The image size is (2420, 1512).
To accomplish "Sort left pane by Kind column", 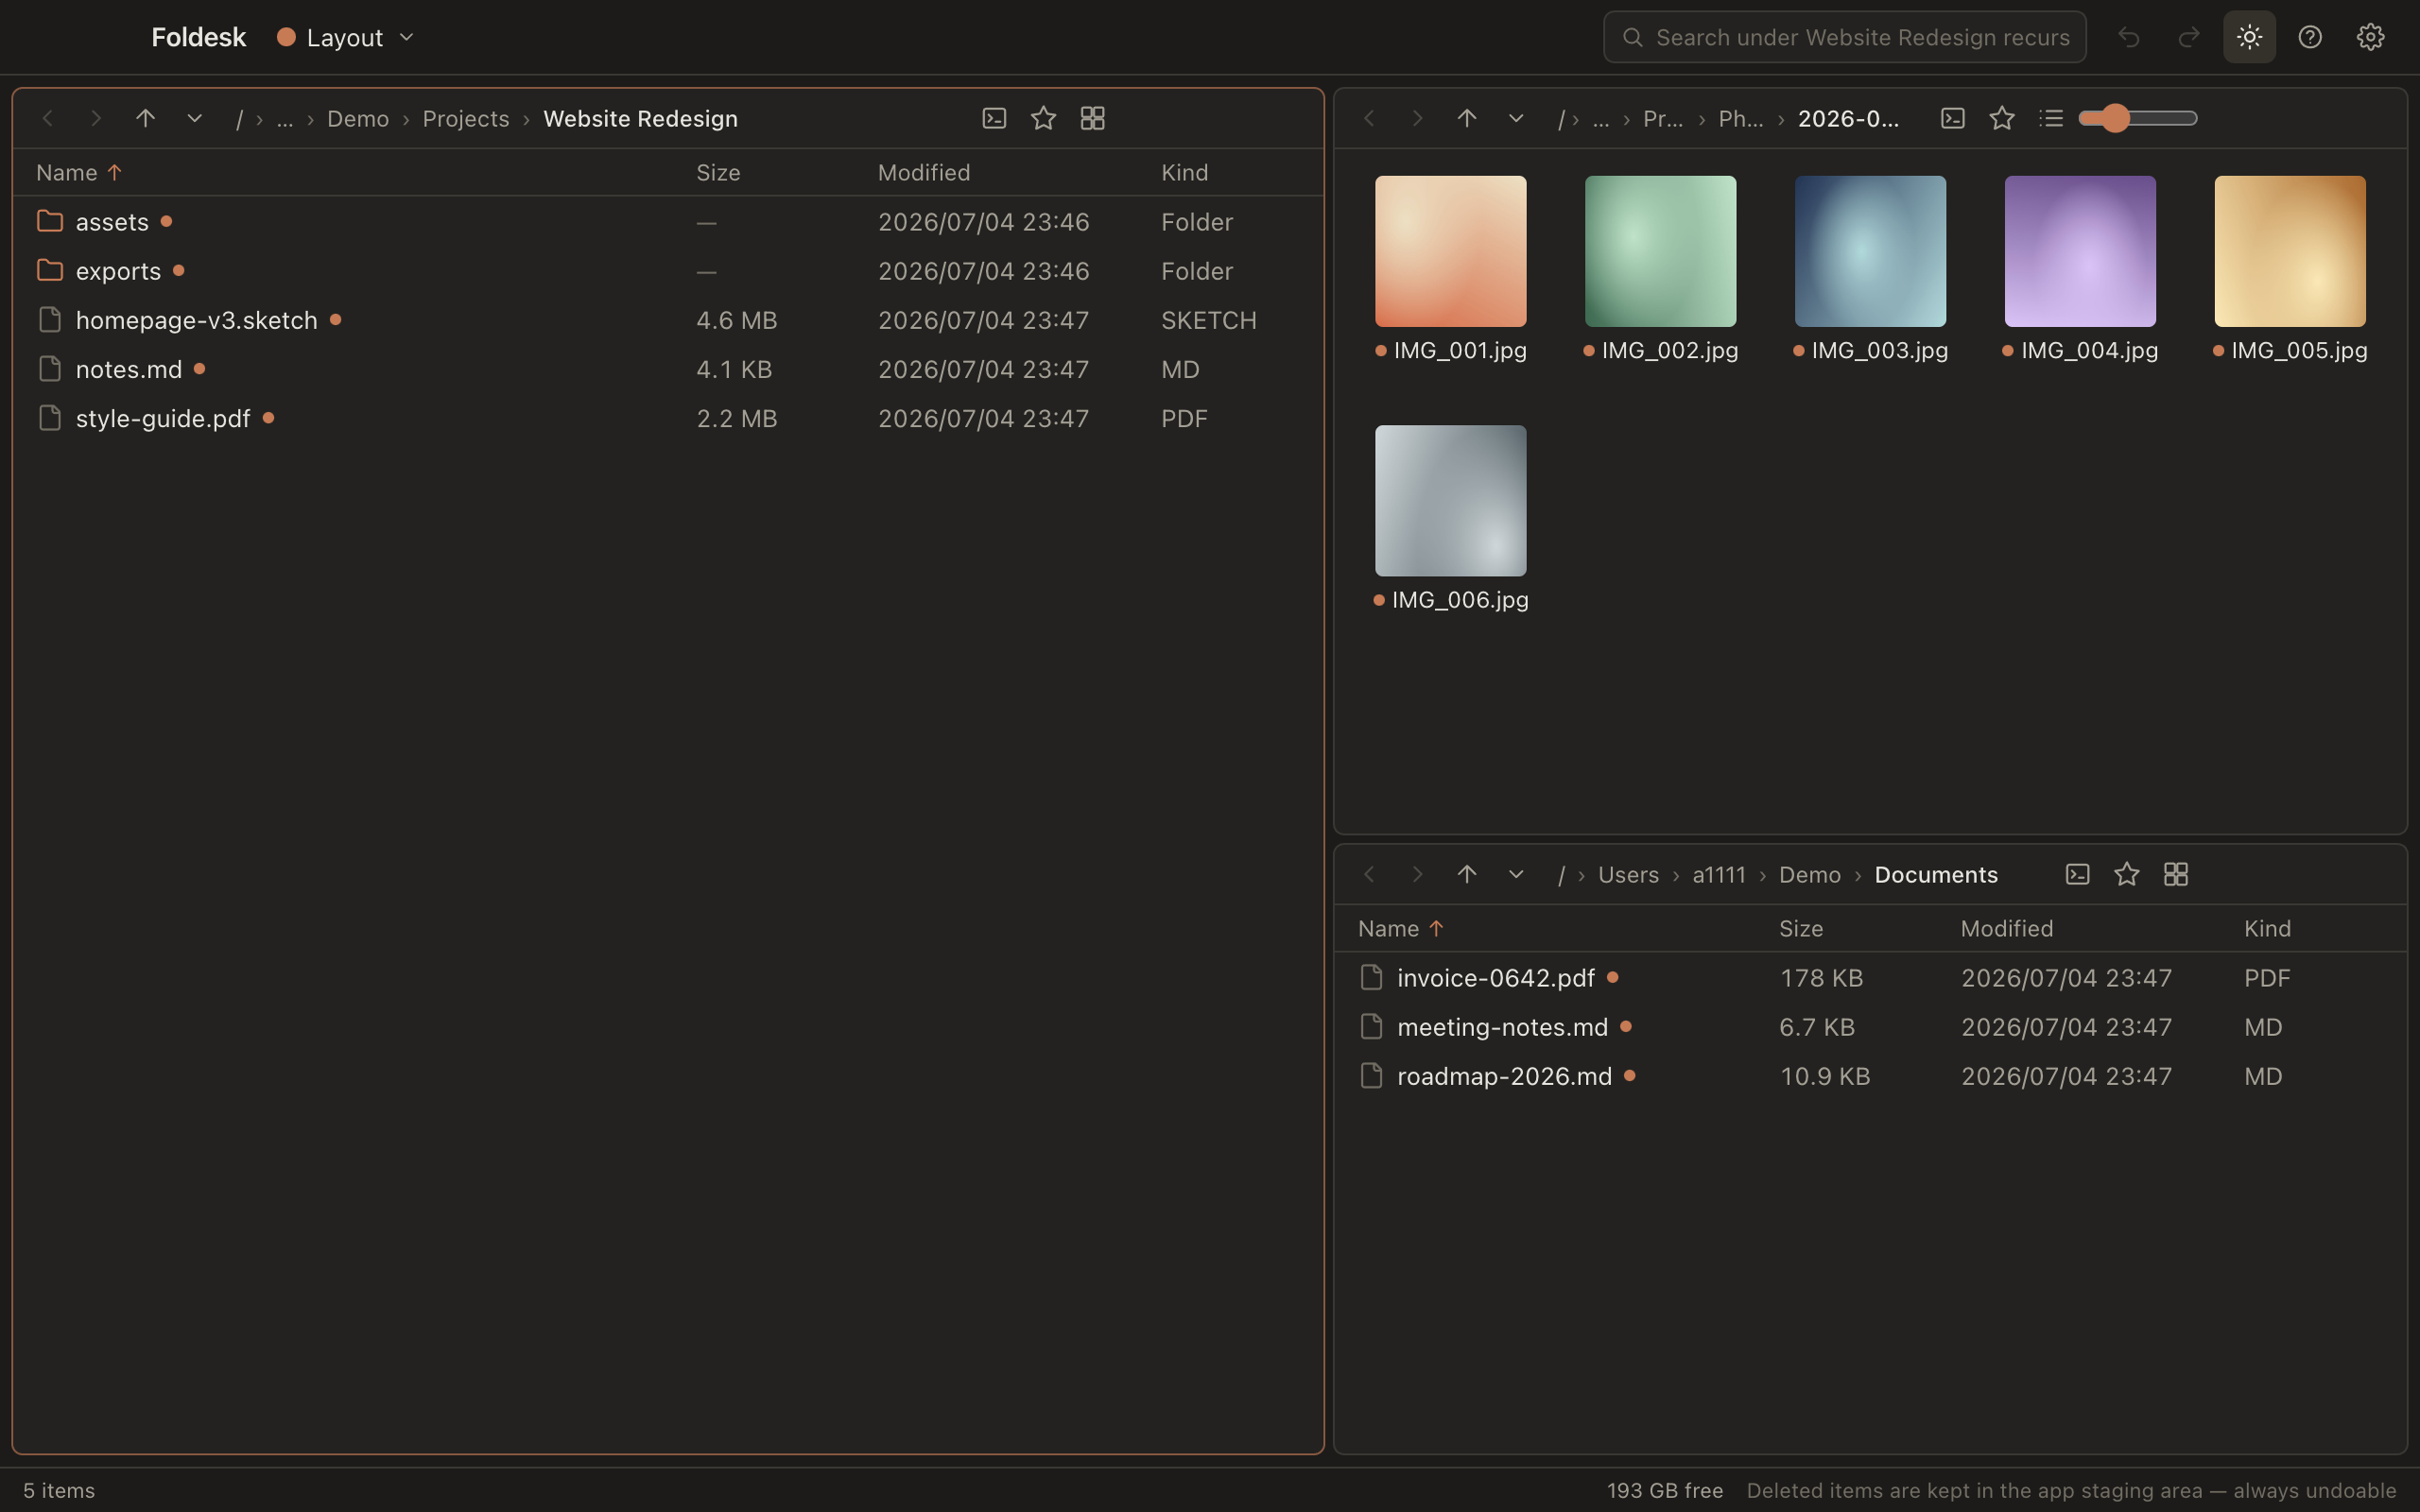I will point(1184,172).
